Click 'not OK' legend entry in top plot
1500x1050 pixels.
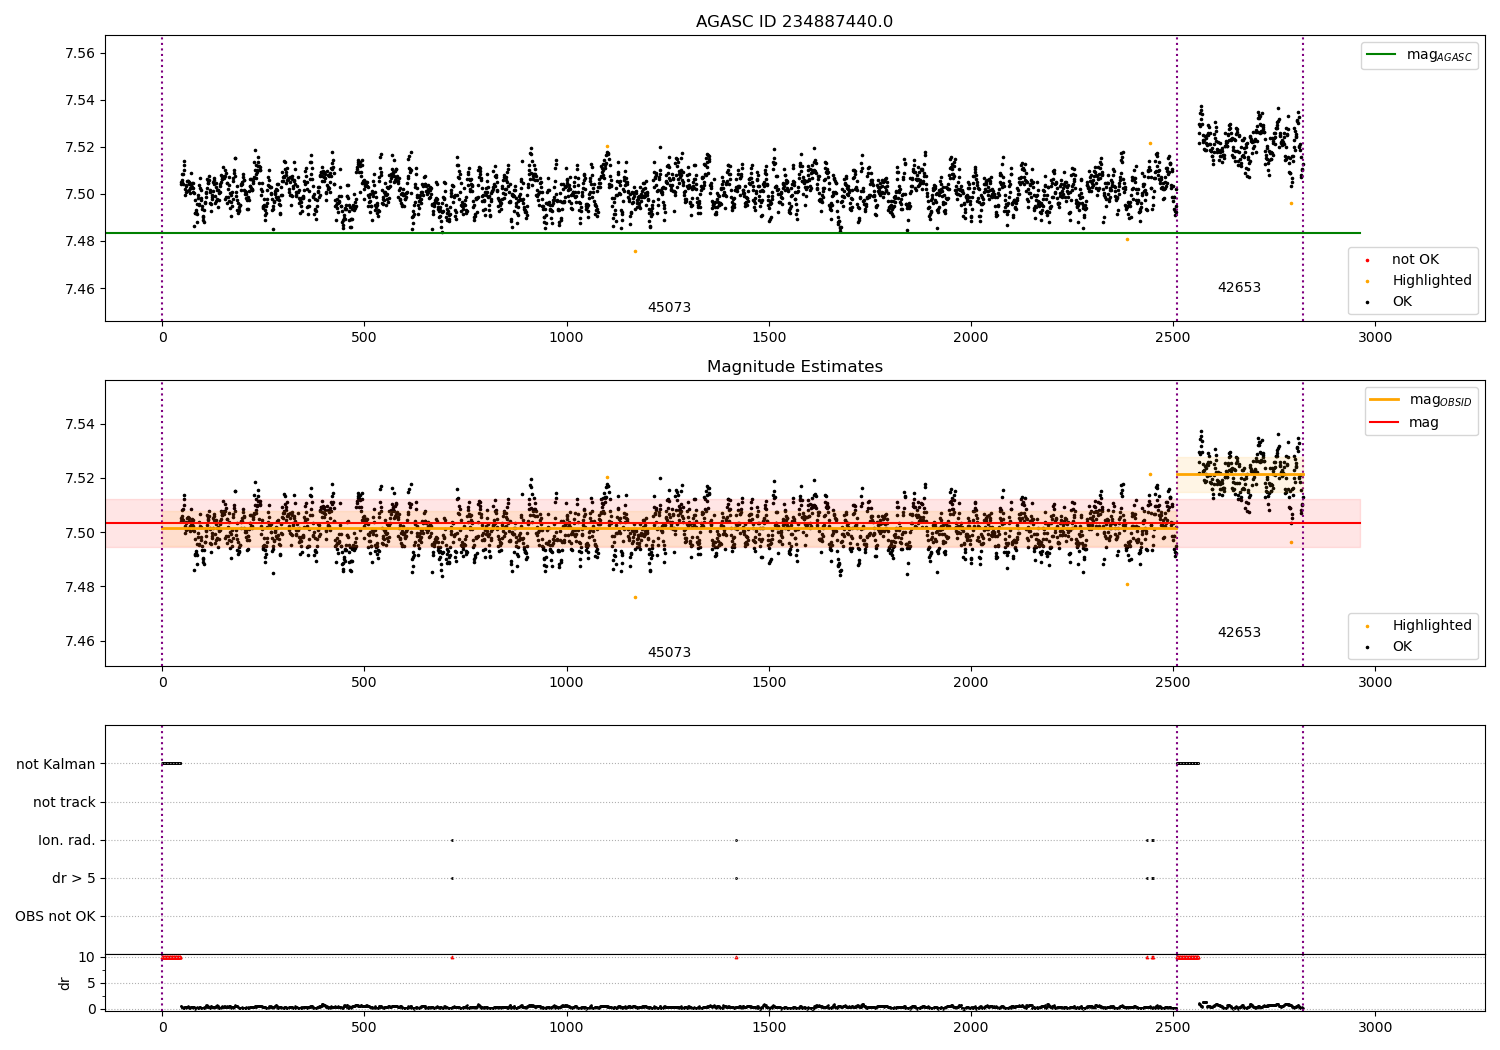[1414, 260]
